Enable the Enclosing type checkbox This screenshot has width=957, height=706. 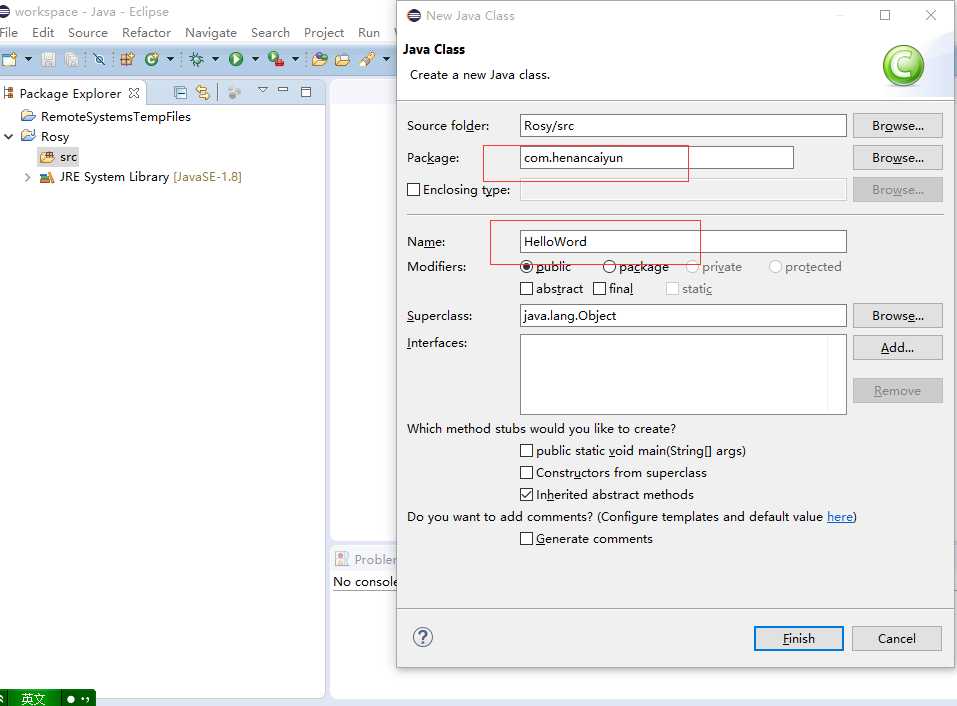[413, 190]
